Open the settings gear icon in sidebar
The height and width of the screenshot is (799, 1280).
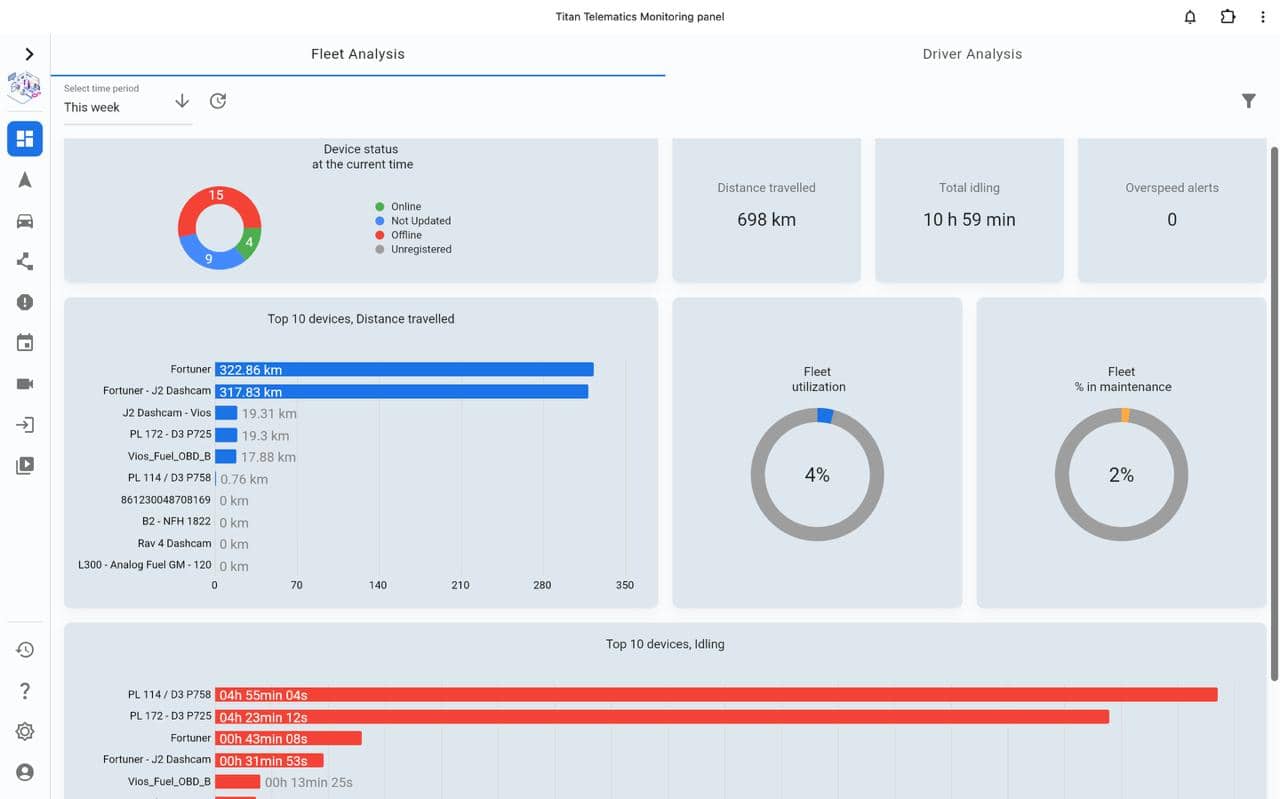click(25, 732)
